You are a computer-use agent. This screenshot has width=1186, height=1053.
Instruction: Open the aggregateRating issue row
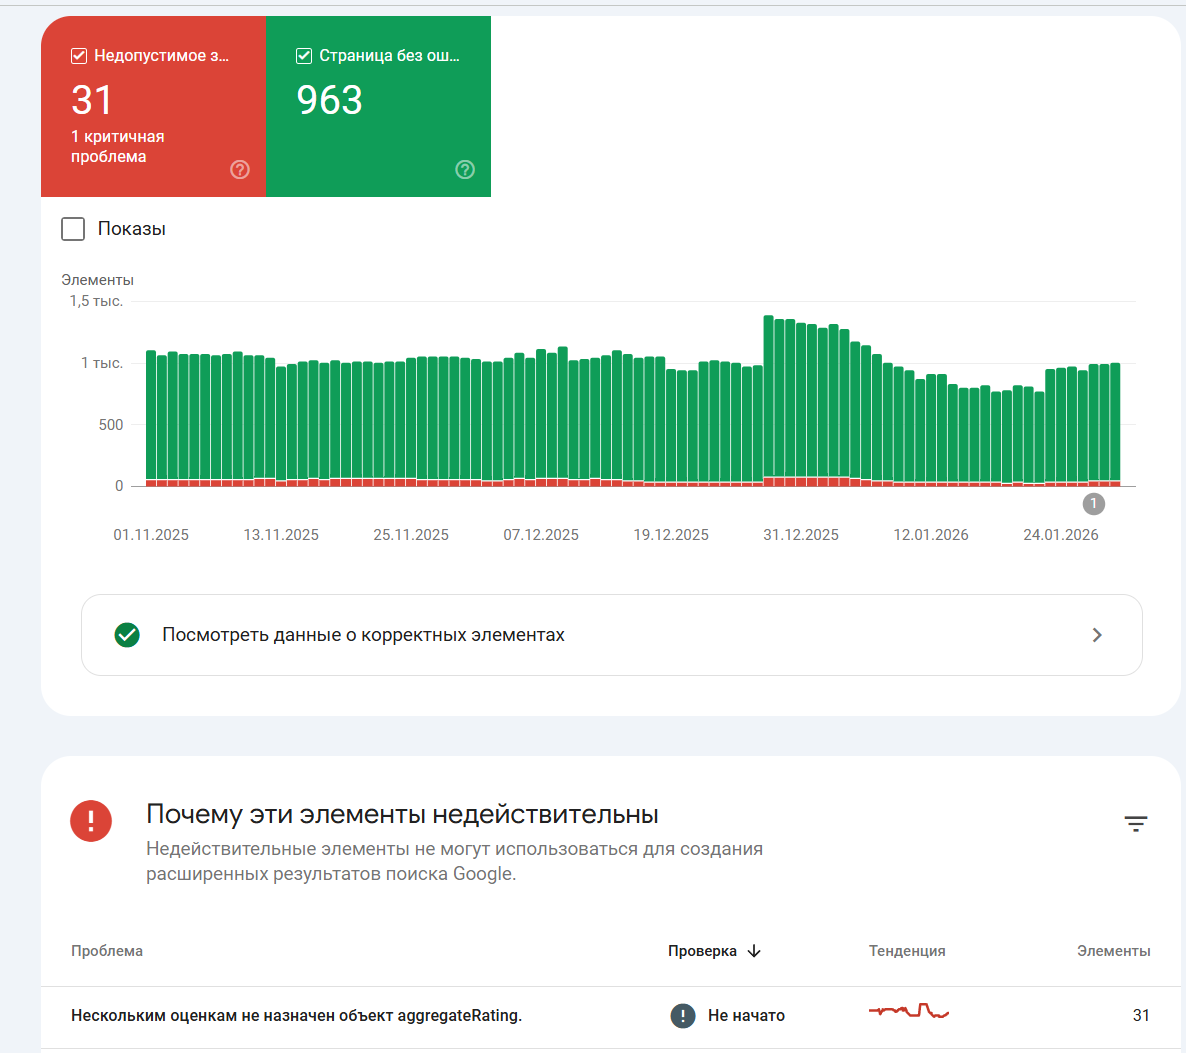(610, 1015)
